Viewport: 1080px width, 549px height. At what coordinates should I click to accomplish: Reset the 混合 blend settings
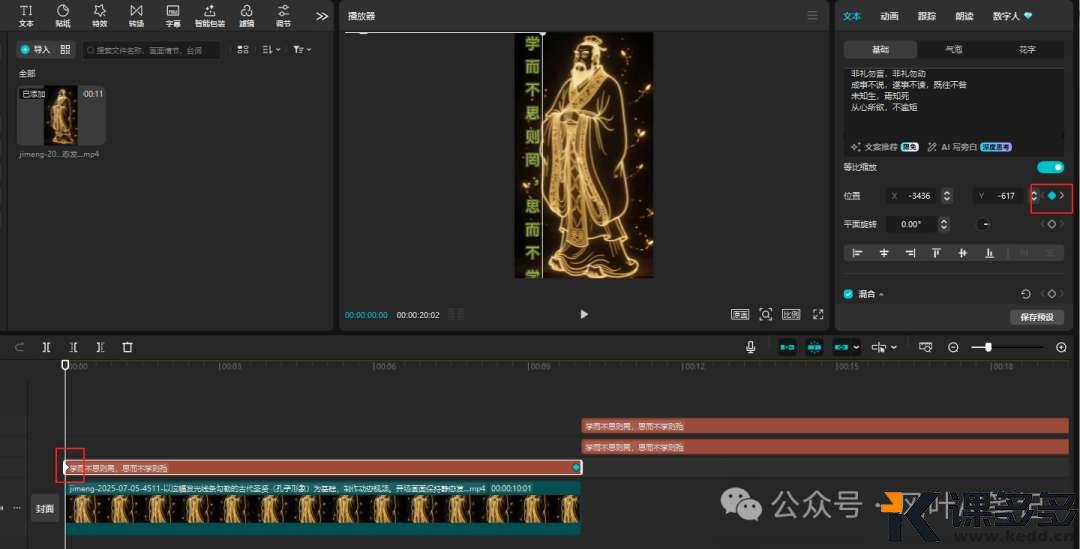tap(1025, 294)
